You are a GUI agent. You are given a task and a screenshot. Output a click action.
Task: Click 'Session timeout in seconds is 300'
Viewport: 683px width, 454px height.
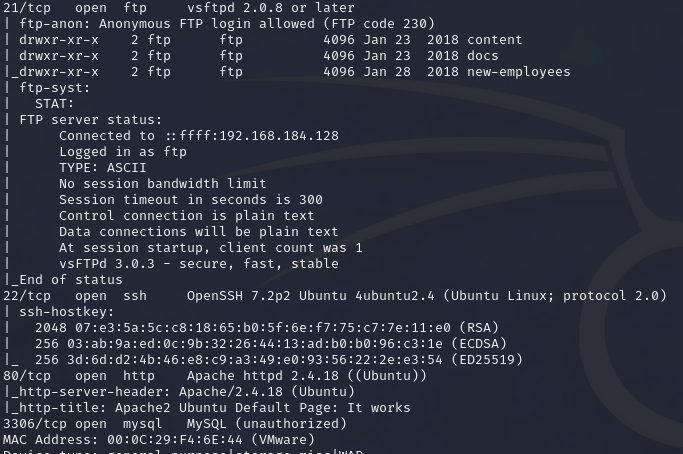coord(191,200)
